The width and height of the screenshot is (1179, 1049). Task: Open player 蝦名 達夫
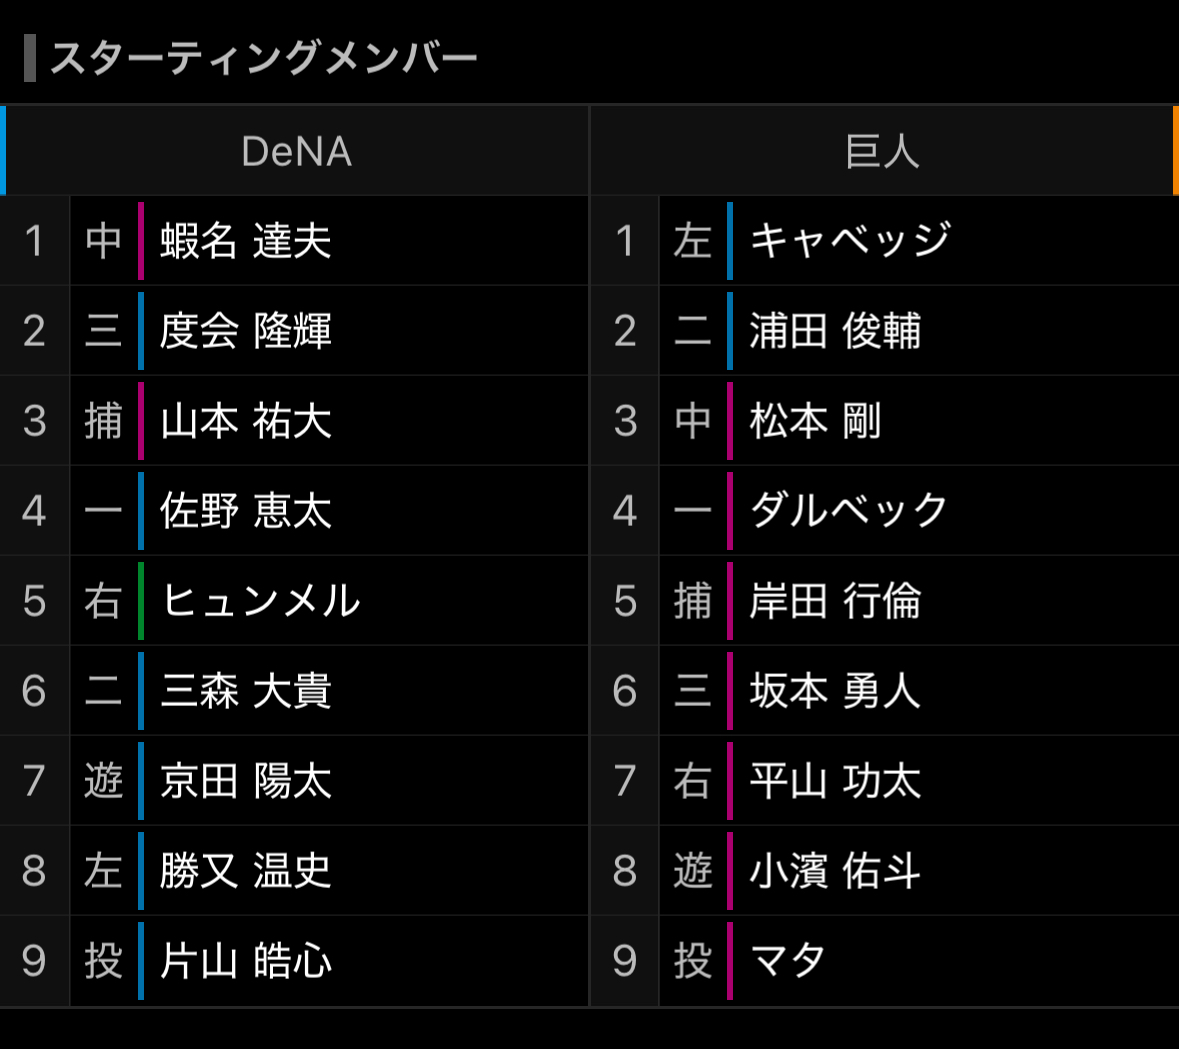[x=246, y=241]
